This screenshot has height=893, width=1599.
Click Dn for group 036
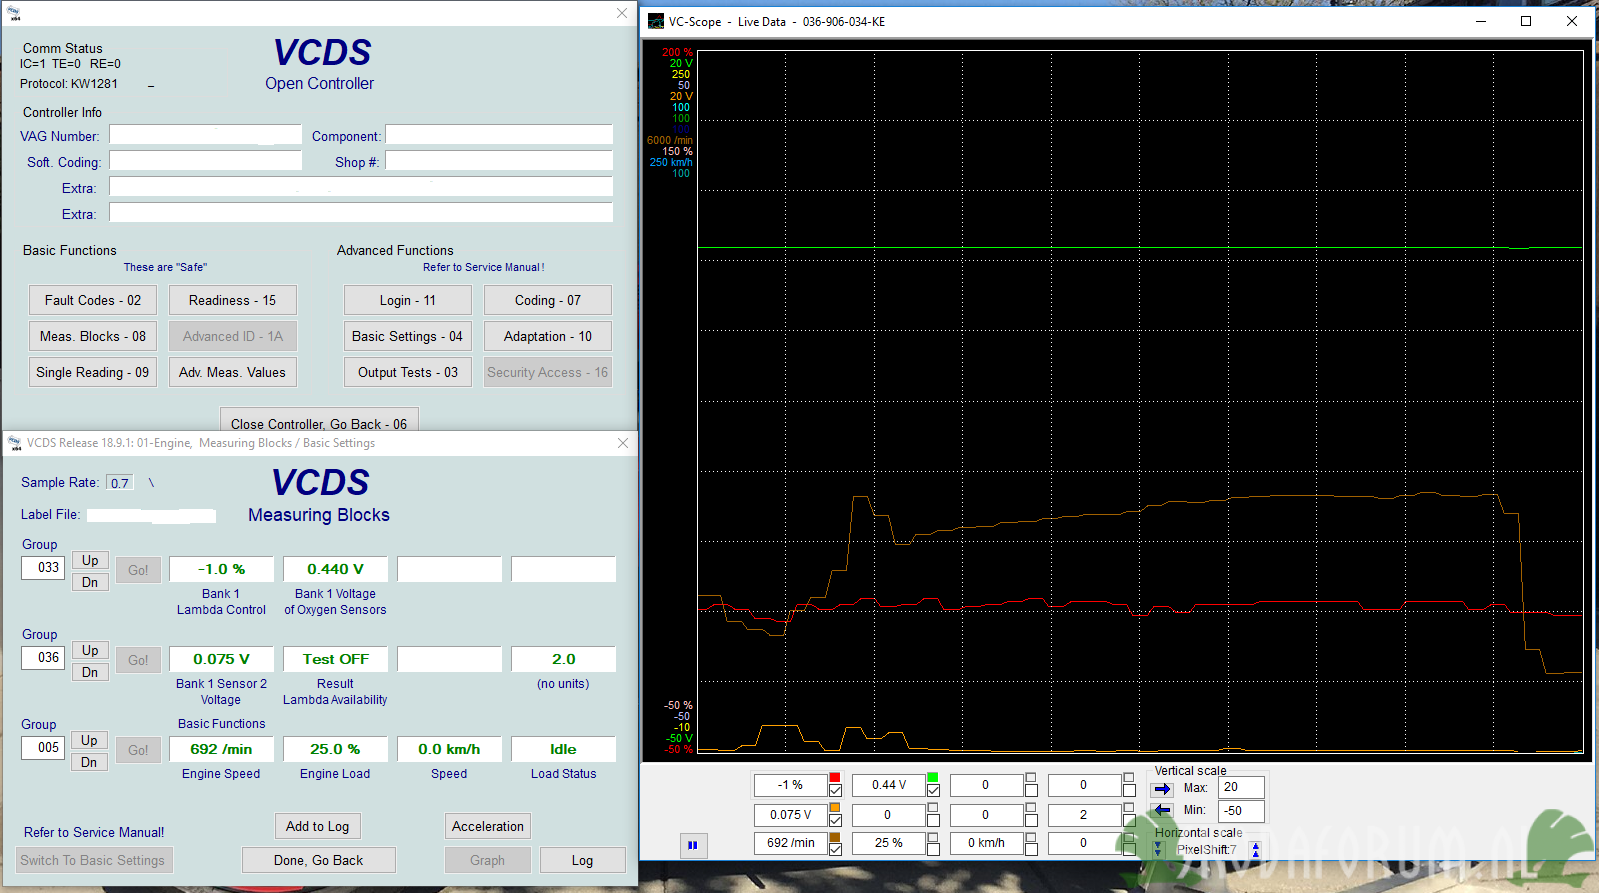[90, 672]
